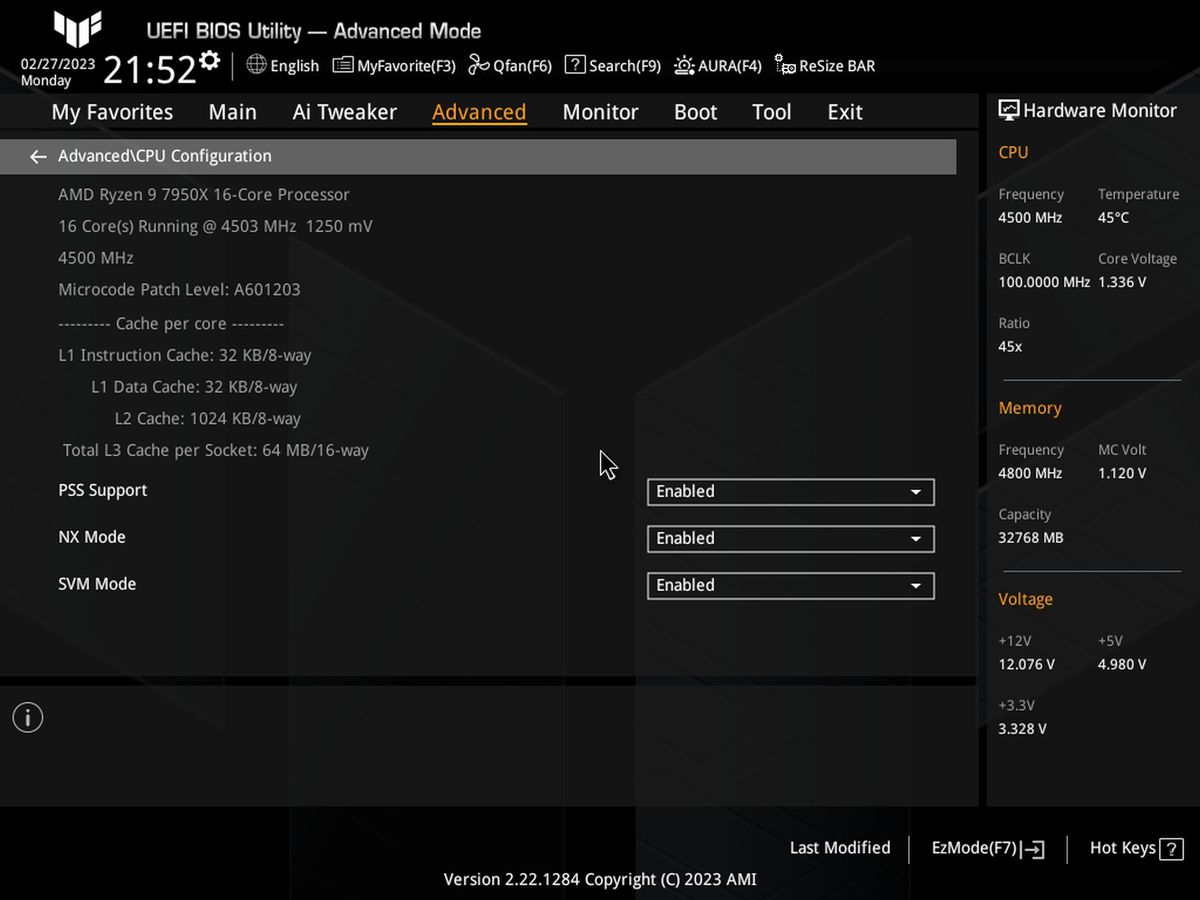Image resolution: width=1200 pixels, height=900 pixels.
Task: Open Last Modified settings list
Action: click(x=840, y=848)
